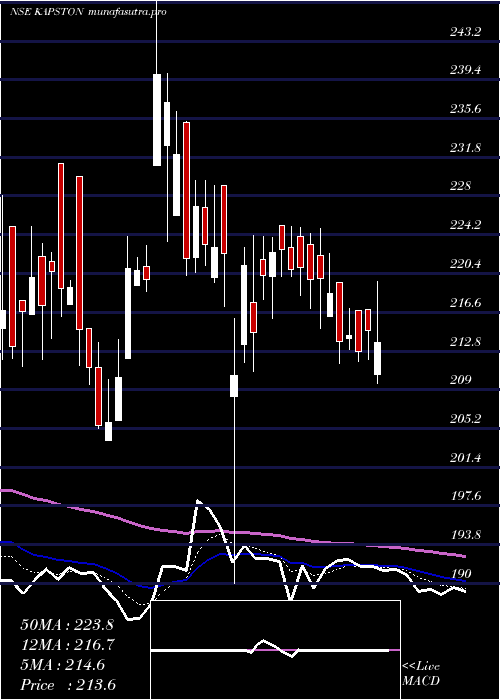The height and width of the screenshot is (700, 500).
Task: Click the Price : 213.6 readout
Action: pos(67,685)
